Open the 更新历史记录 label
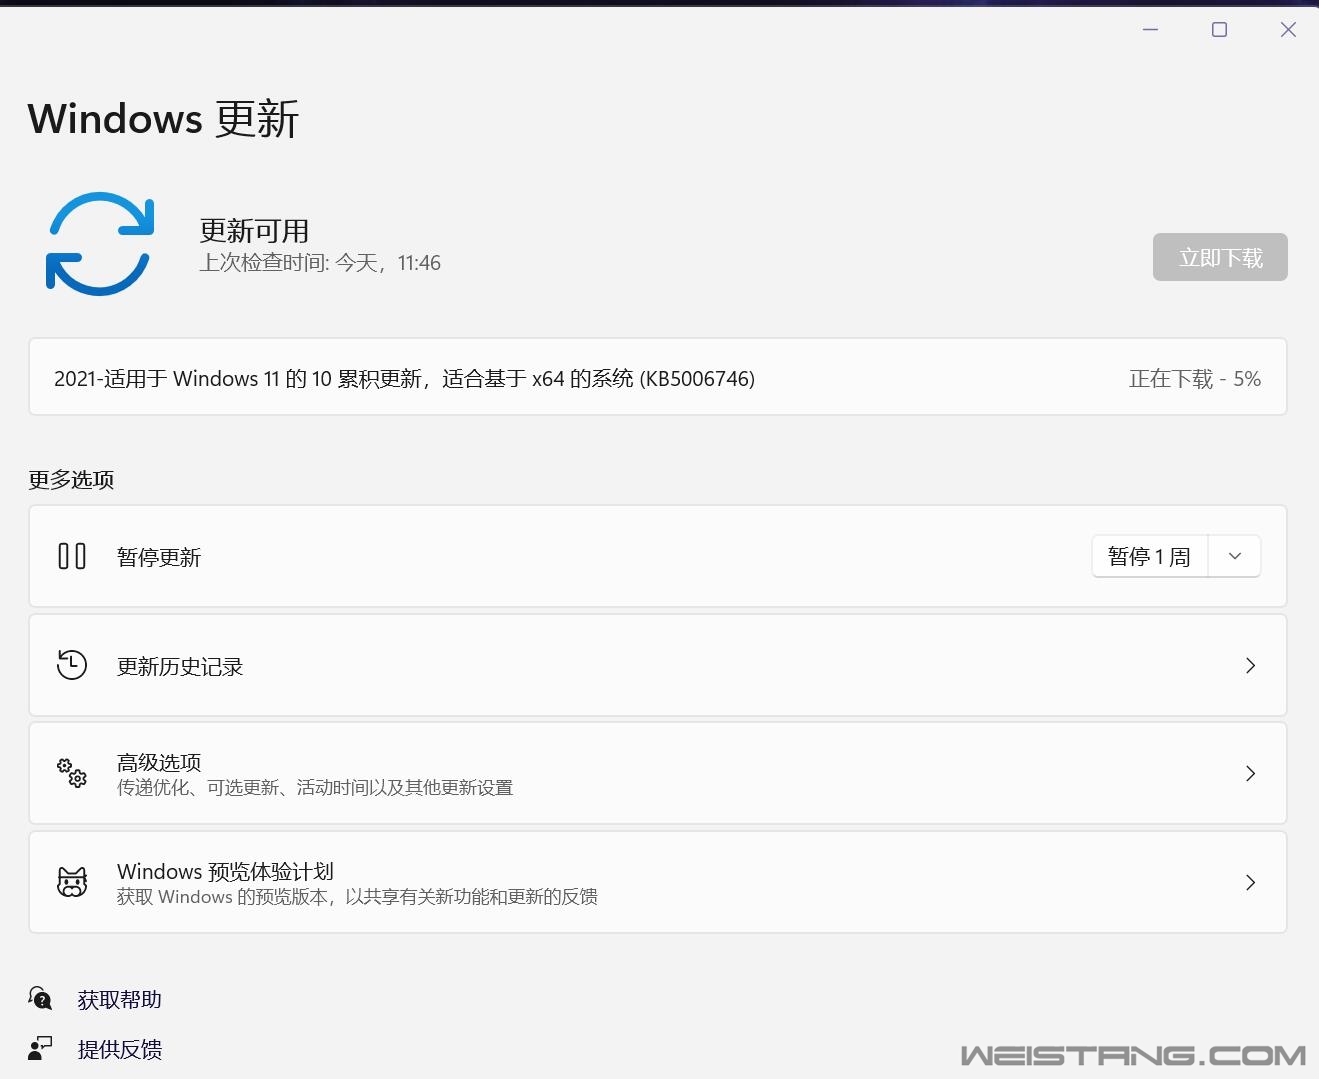 point(180,667)
